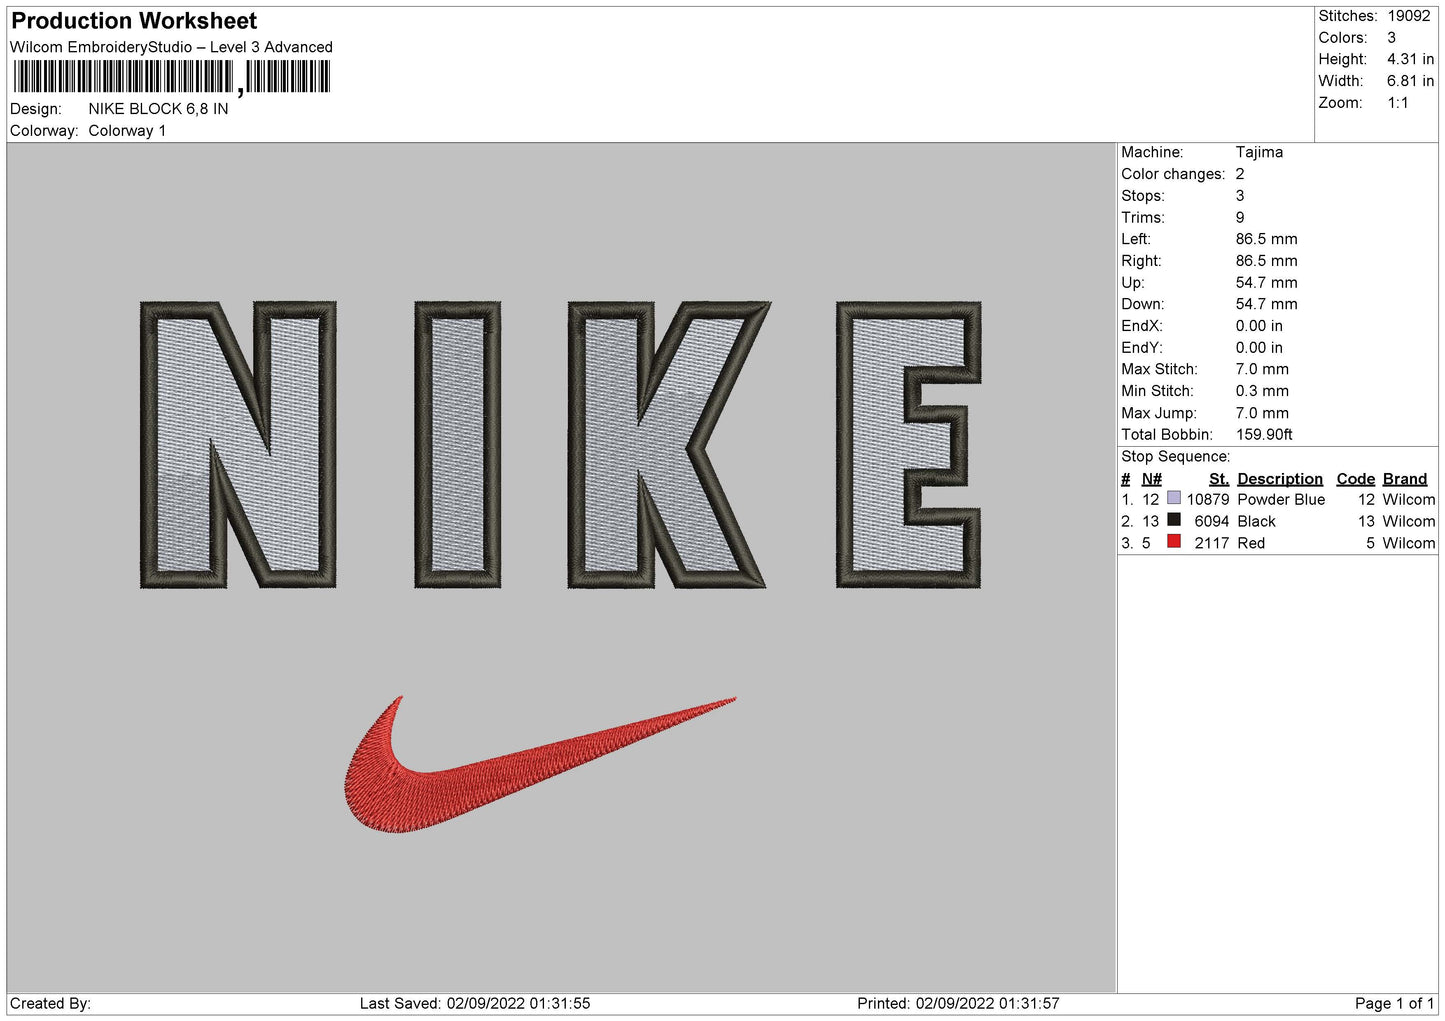Screen dimensions: 1445x1021
Task: Click the Trims value 9
Action: 1240,217
